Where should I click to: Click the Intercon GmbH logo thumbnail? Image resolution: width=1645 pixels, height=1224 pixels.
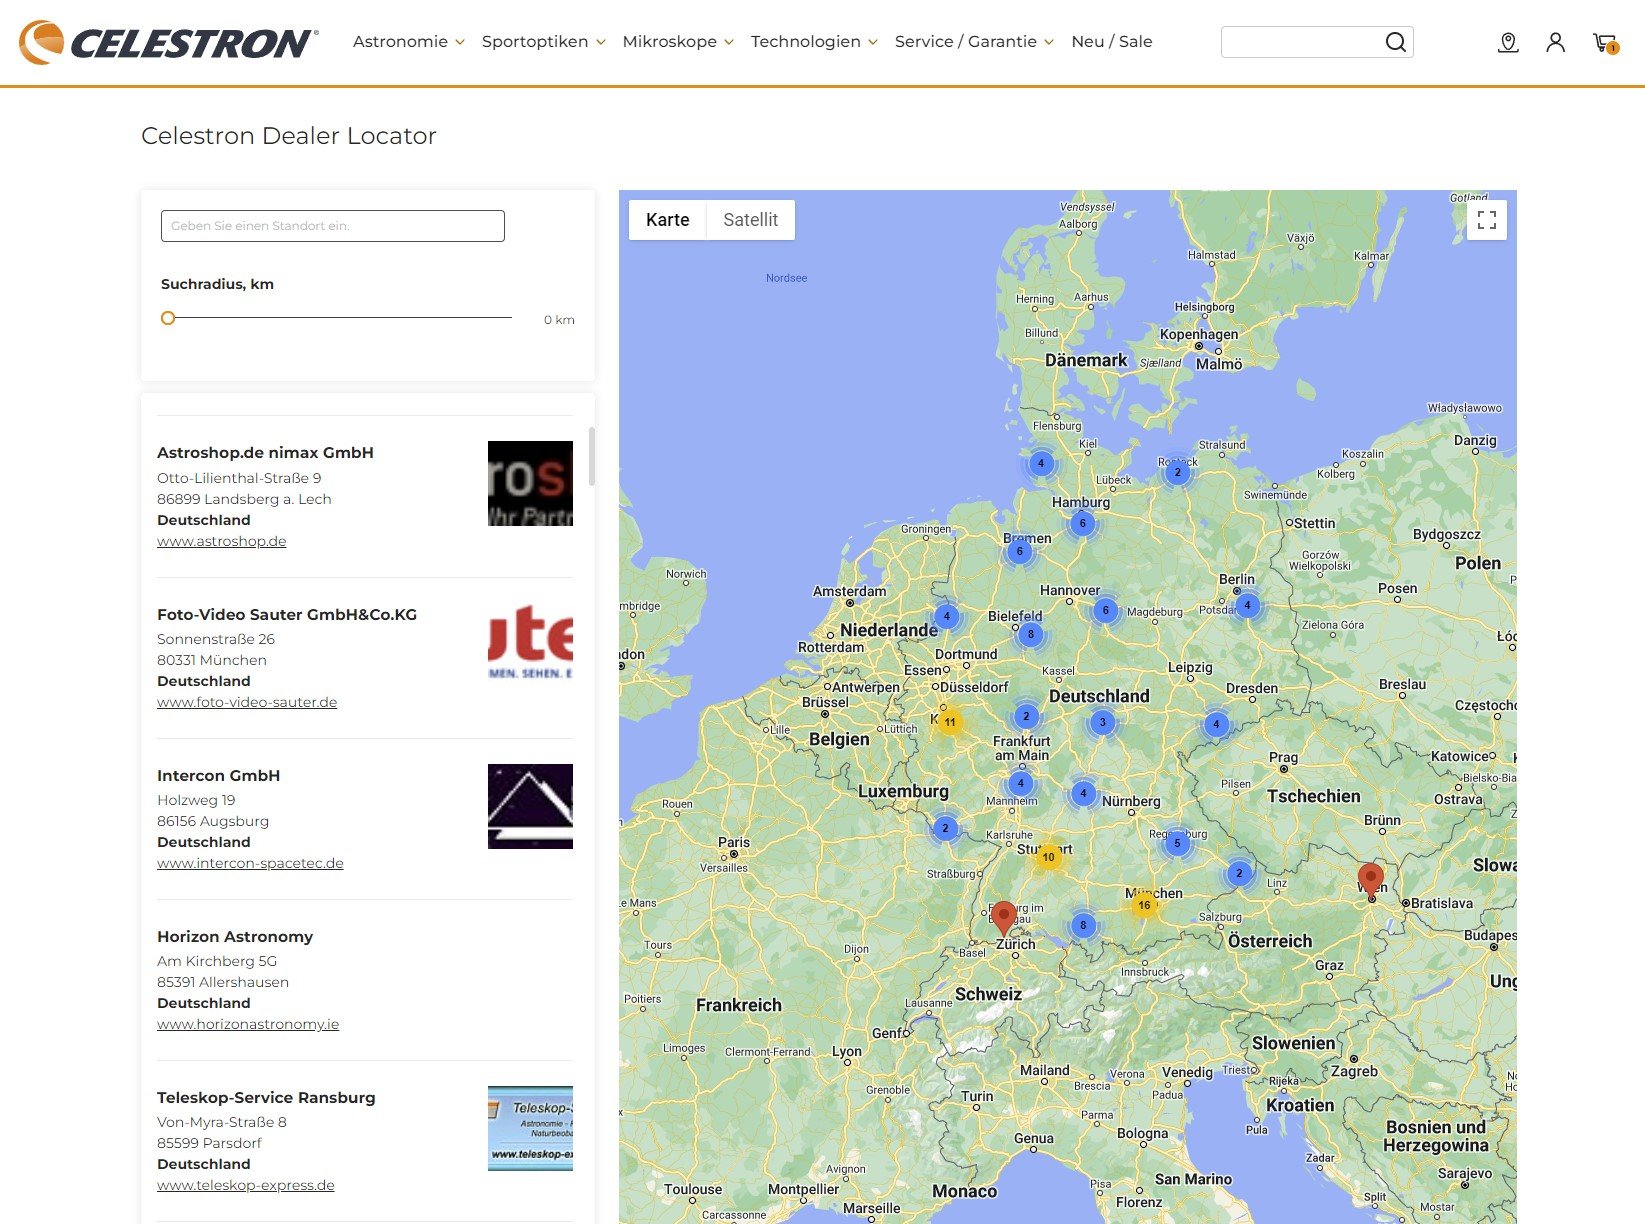pos(530,806)
